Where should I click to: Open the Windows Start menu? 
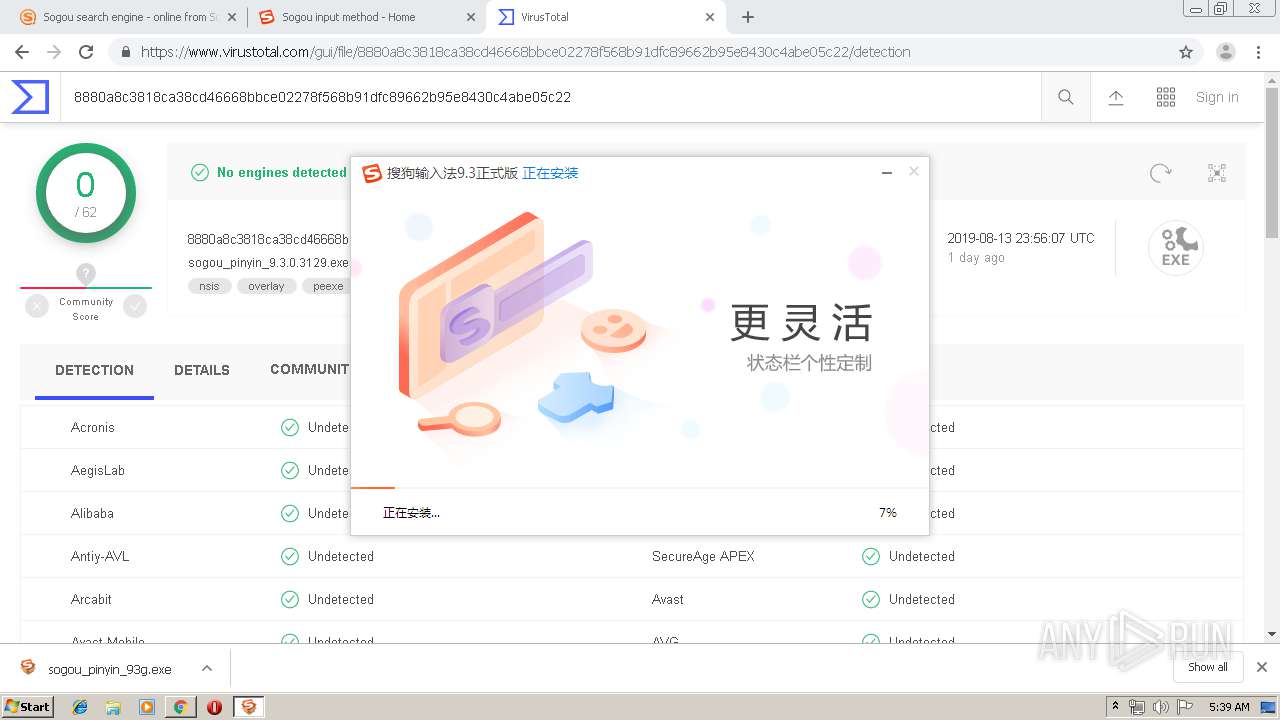tap(28, 706)
